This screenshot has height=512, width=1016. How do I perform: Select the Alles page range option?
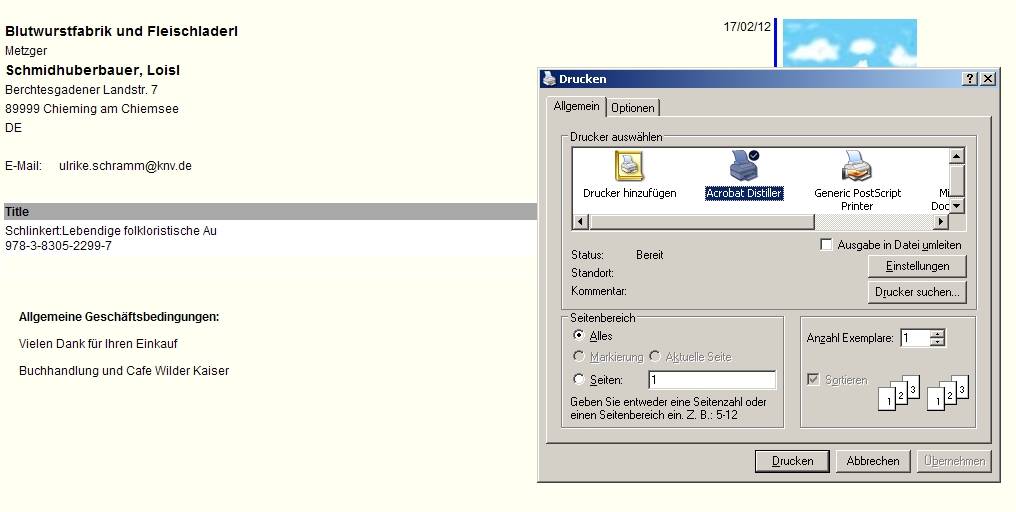(x=579, y=336)
